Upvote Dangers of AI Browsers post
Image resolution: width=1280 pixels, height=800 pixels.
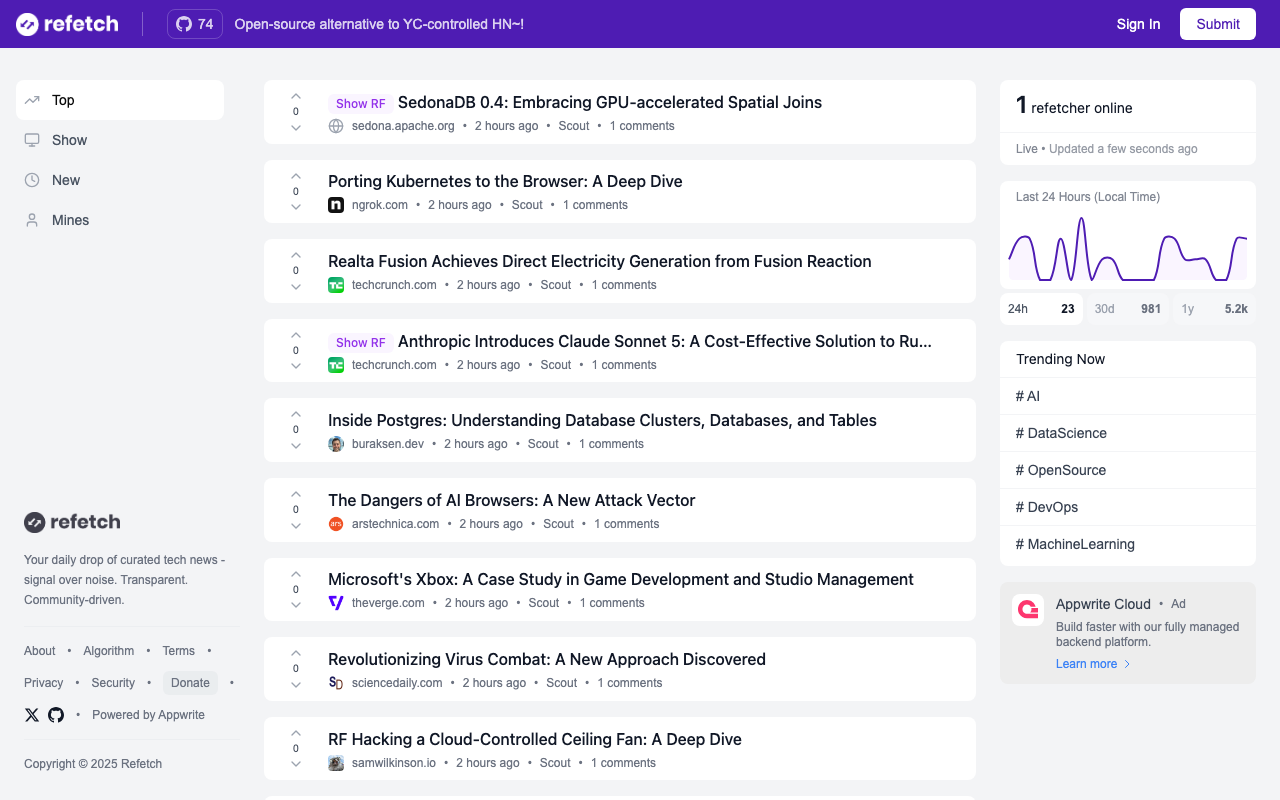[x=296, y=494]
